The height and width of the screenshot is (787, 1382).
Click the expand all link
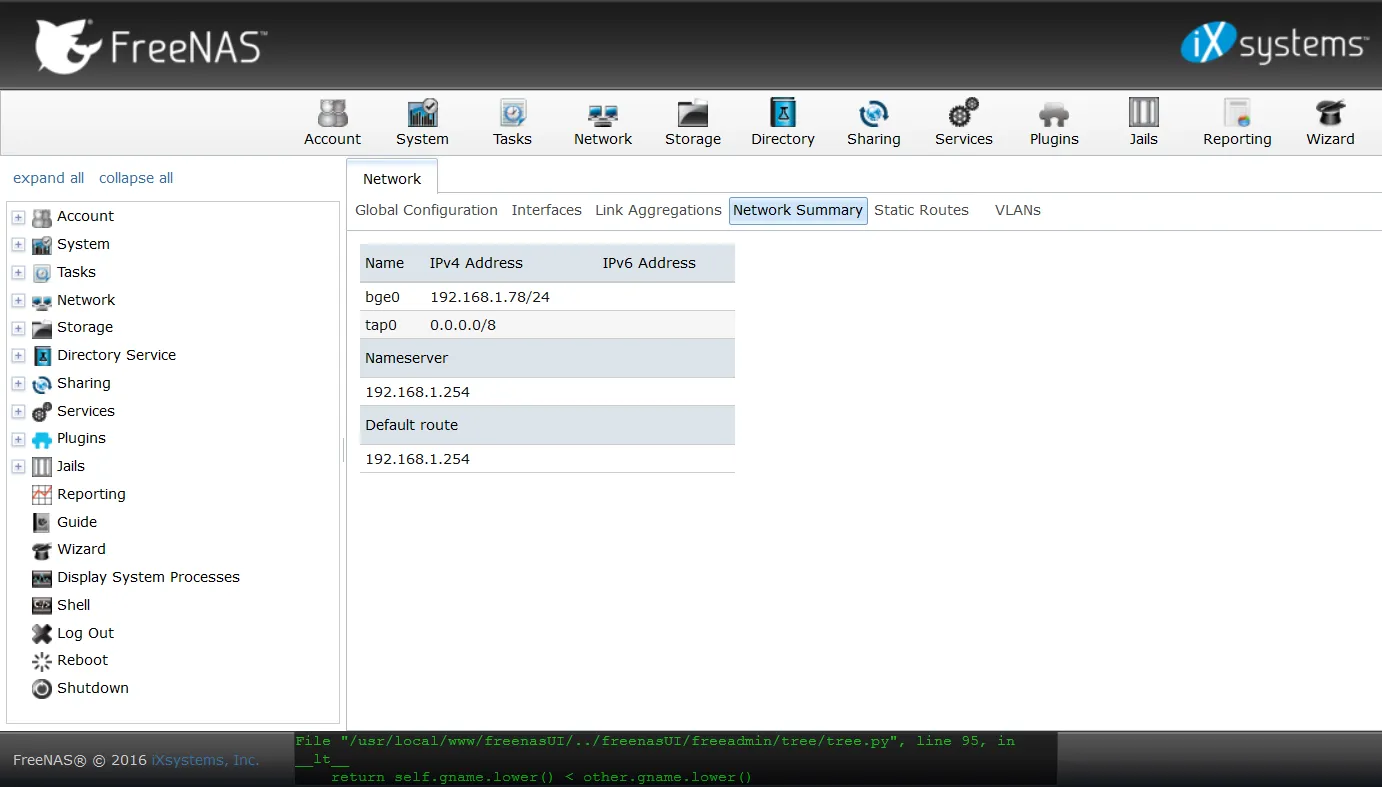point(48,178)
